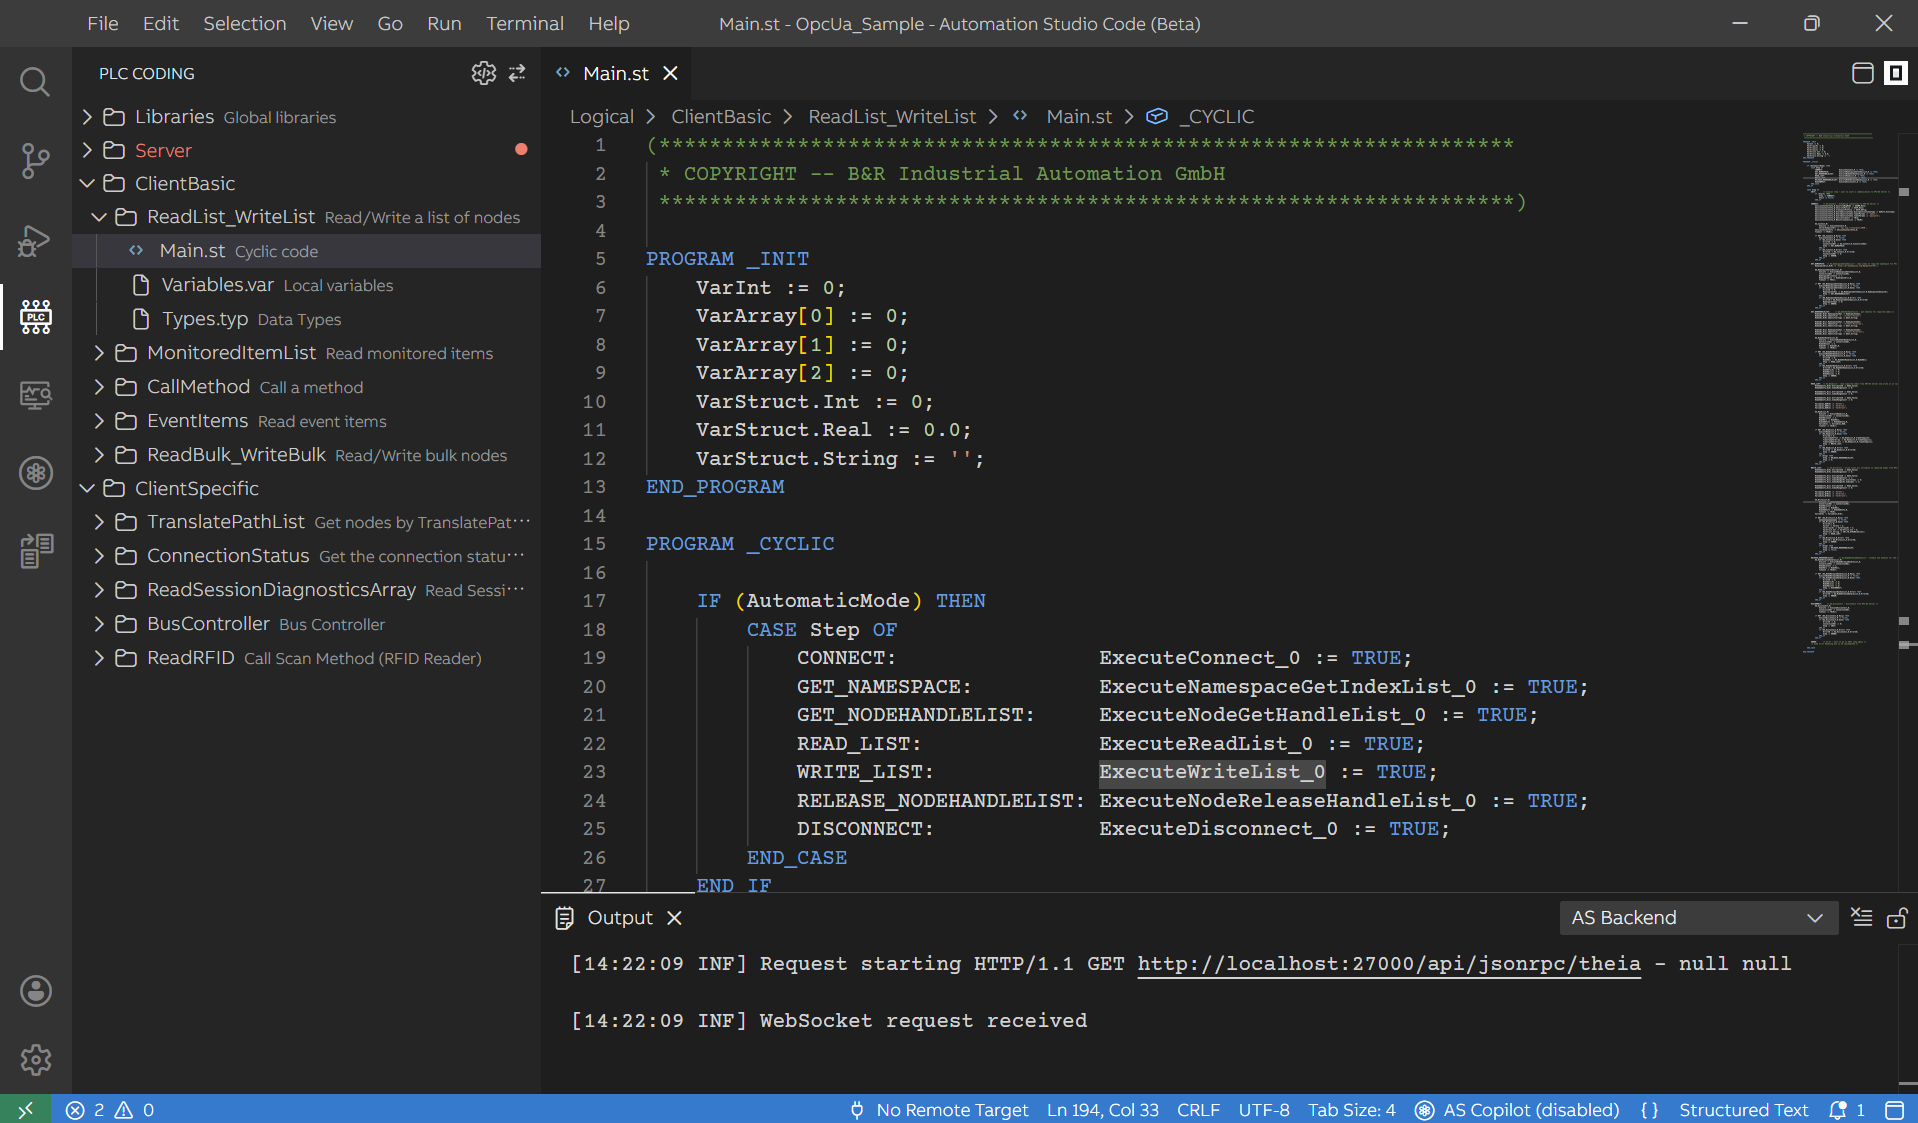Expand the CallMethod folder

tap(99, 387)
